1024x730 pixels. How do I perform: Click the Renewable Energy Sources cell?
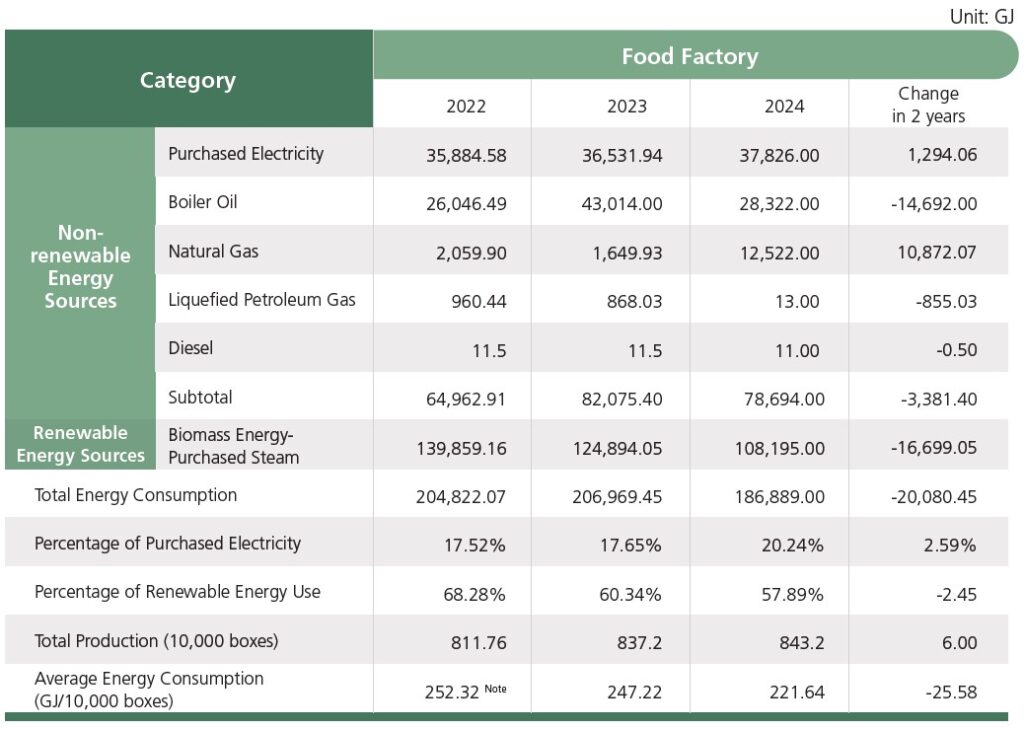pyautogui.click(x=80, y=444)
